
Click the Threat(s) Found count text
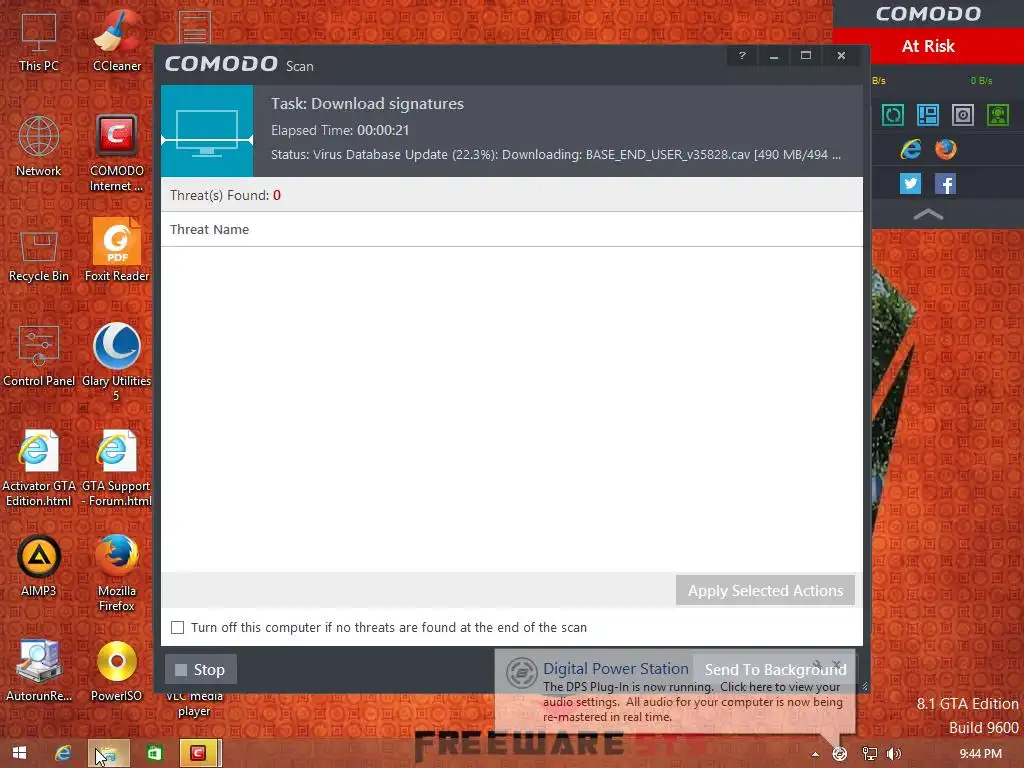tap(225, 195)
